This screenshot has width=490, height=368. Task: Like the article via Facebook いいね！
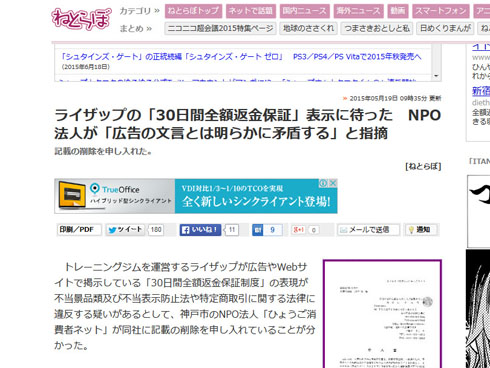click(200, 230)
